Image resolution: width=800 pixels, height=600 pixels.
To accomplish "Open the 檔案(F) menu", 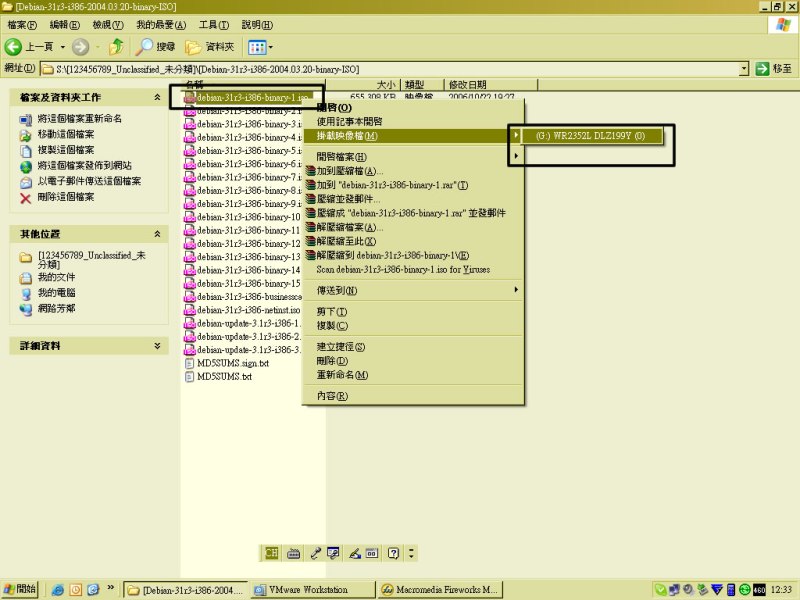I will [x=22, y=24].
